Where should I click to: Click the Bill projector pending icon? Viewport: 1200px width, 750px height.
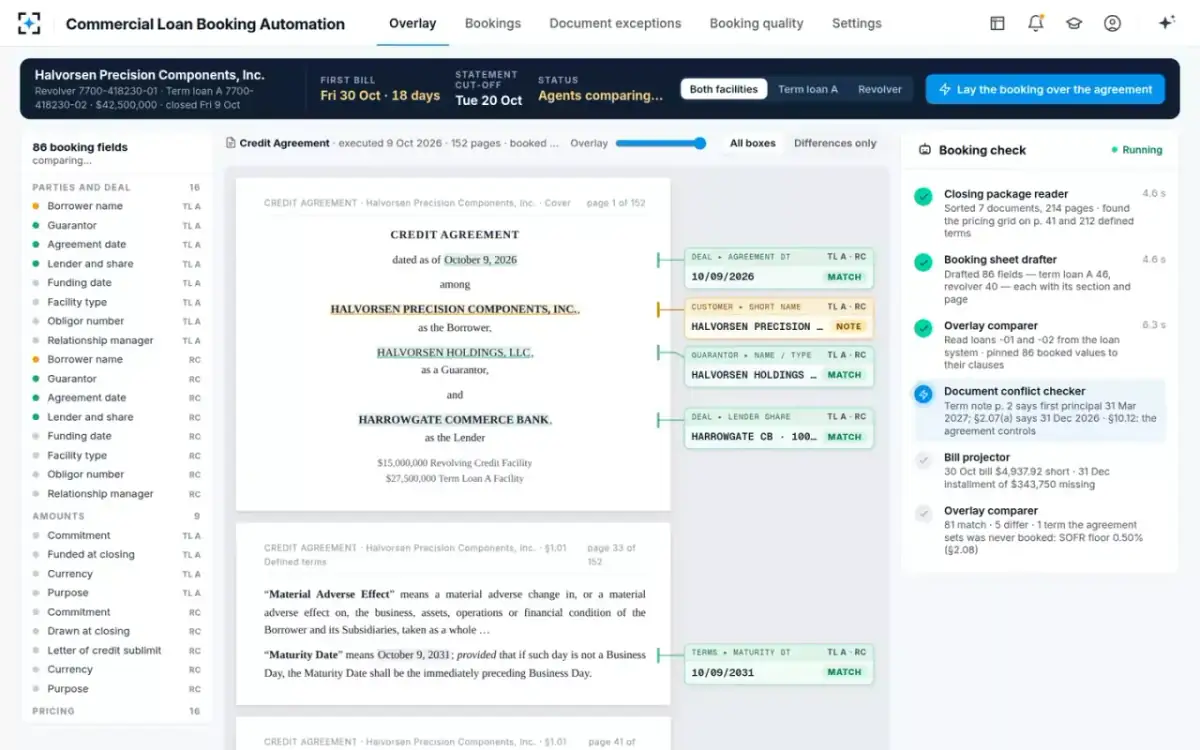tap(924, 460)
